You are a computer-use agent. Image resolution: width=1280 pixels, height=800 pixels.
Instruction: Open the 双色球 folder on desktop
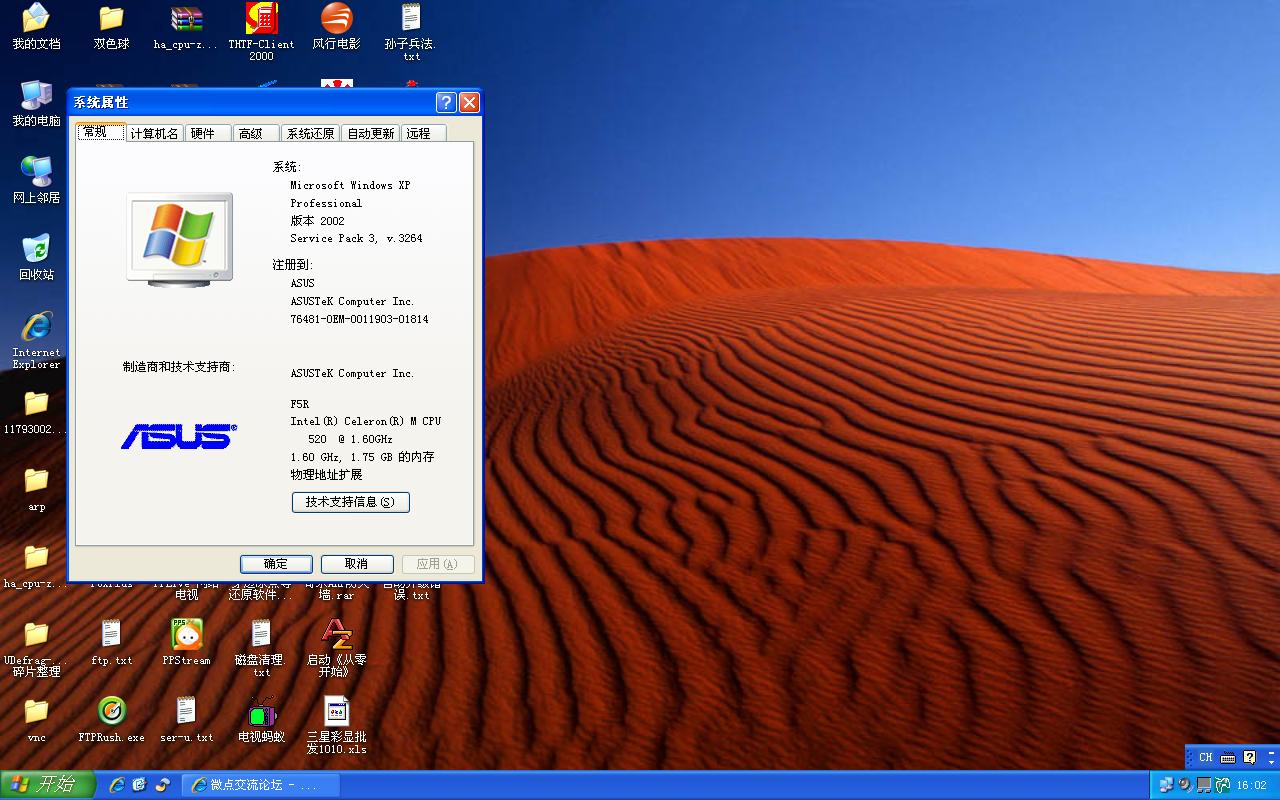[x=111, y=26]
